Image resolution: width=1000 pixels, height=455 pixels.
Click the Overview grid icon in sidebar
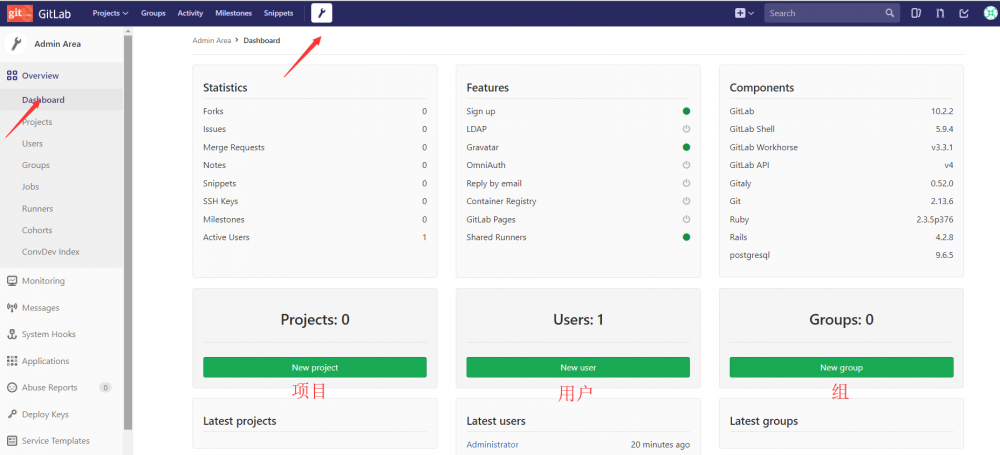(x=11, y=76)
